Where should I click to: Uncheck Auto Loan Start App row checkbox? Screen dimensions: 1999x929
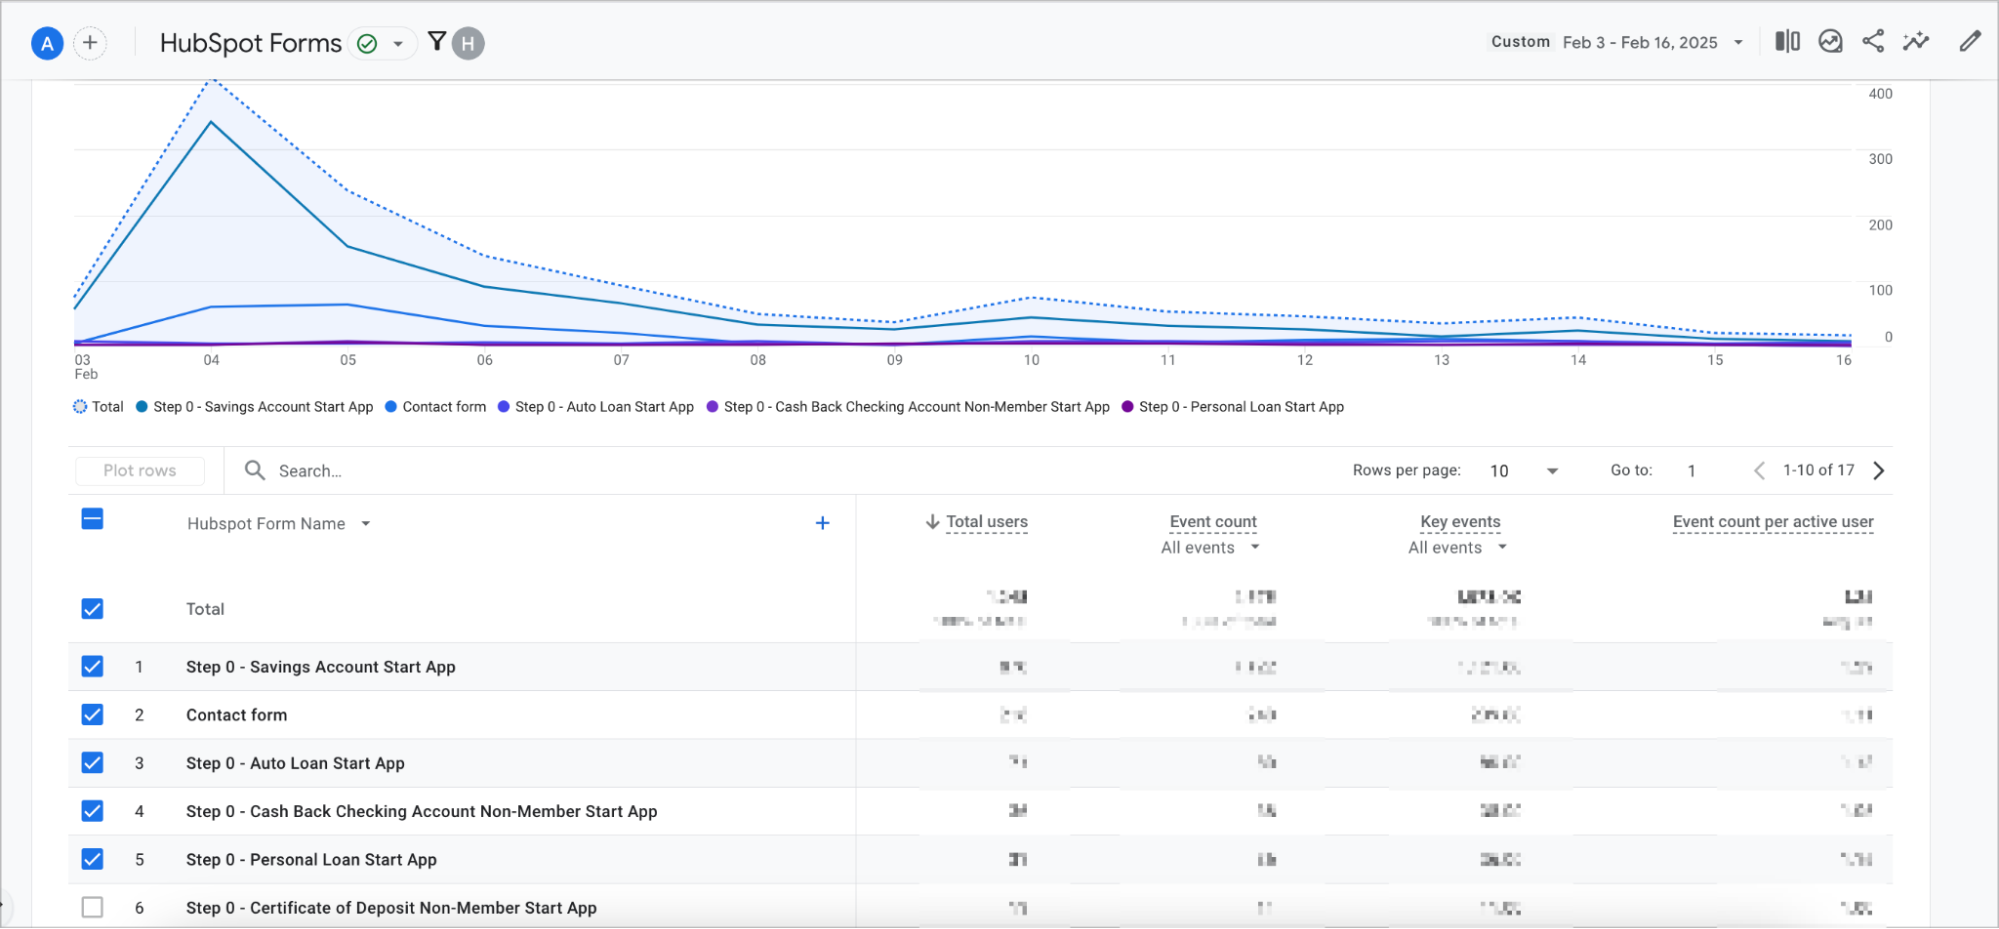click(x=92, y=763)
